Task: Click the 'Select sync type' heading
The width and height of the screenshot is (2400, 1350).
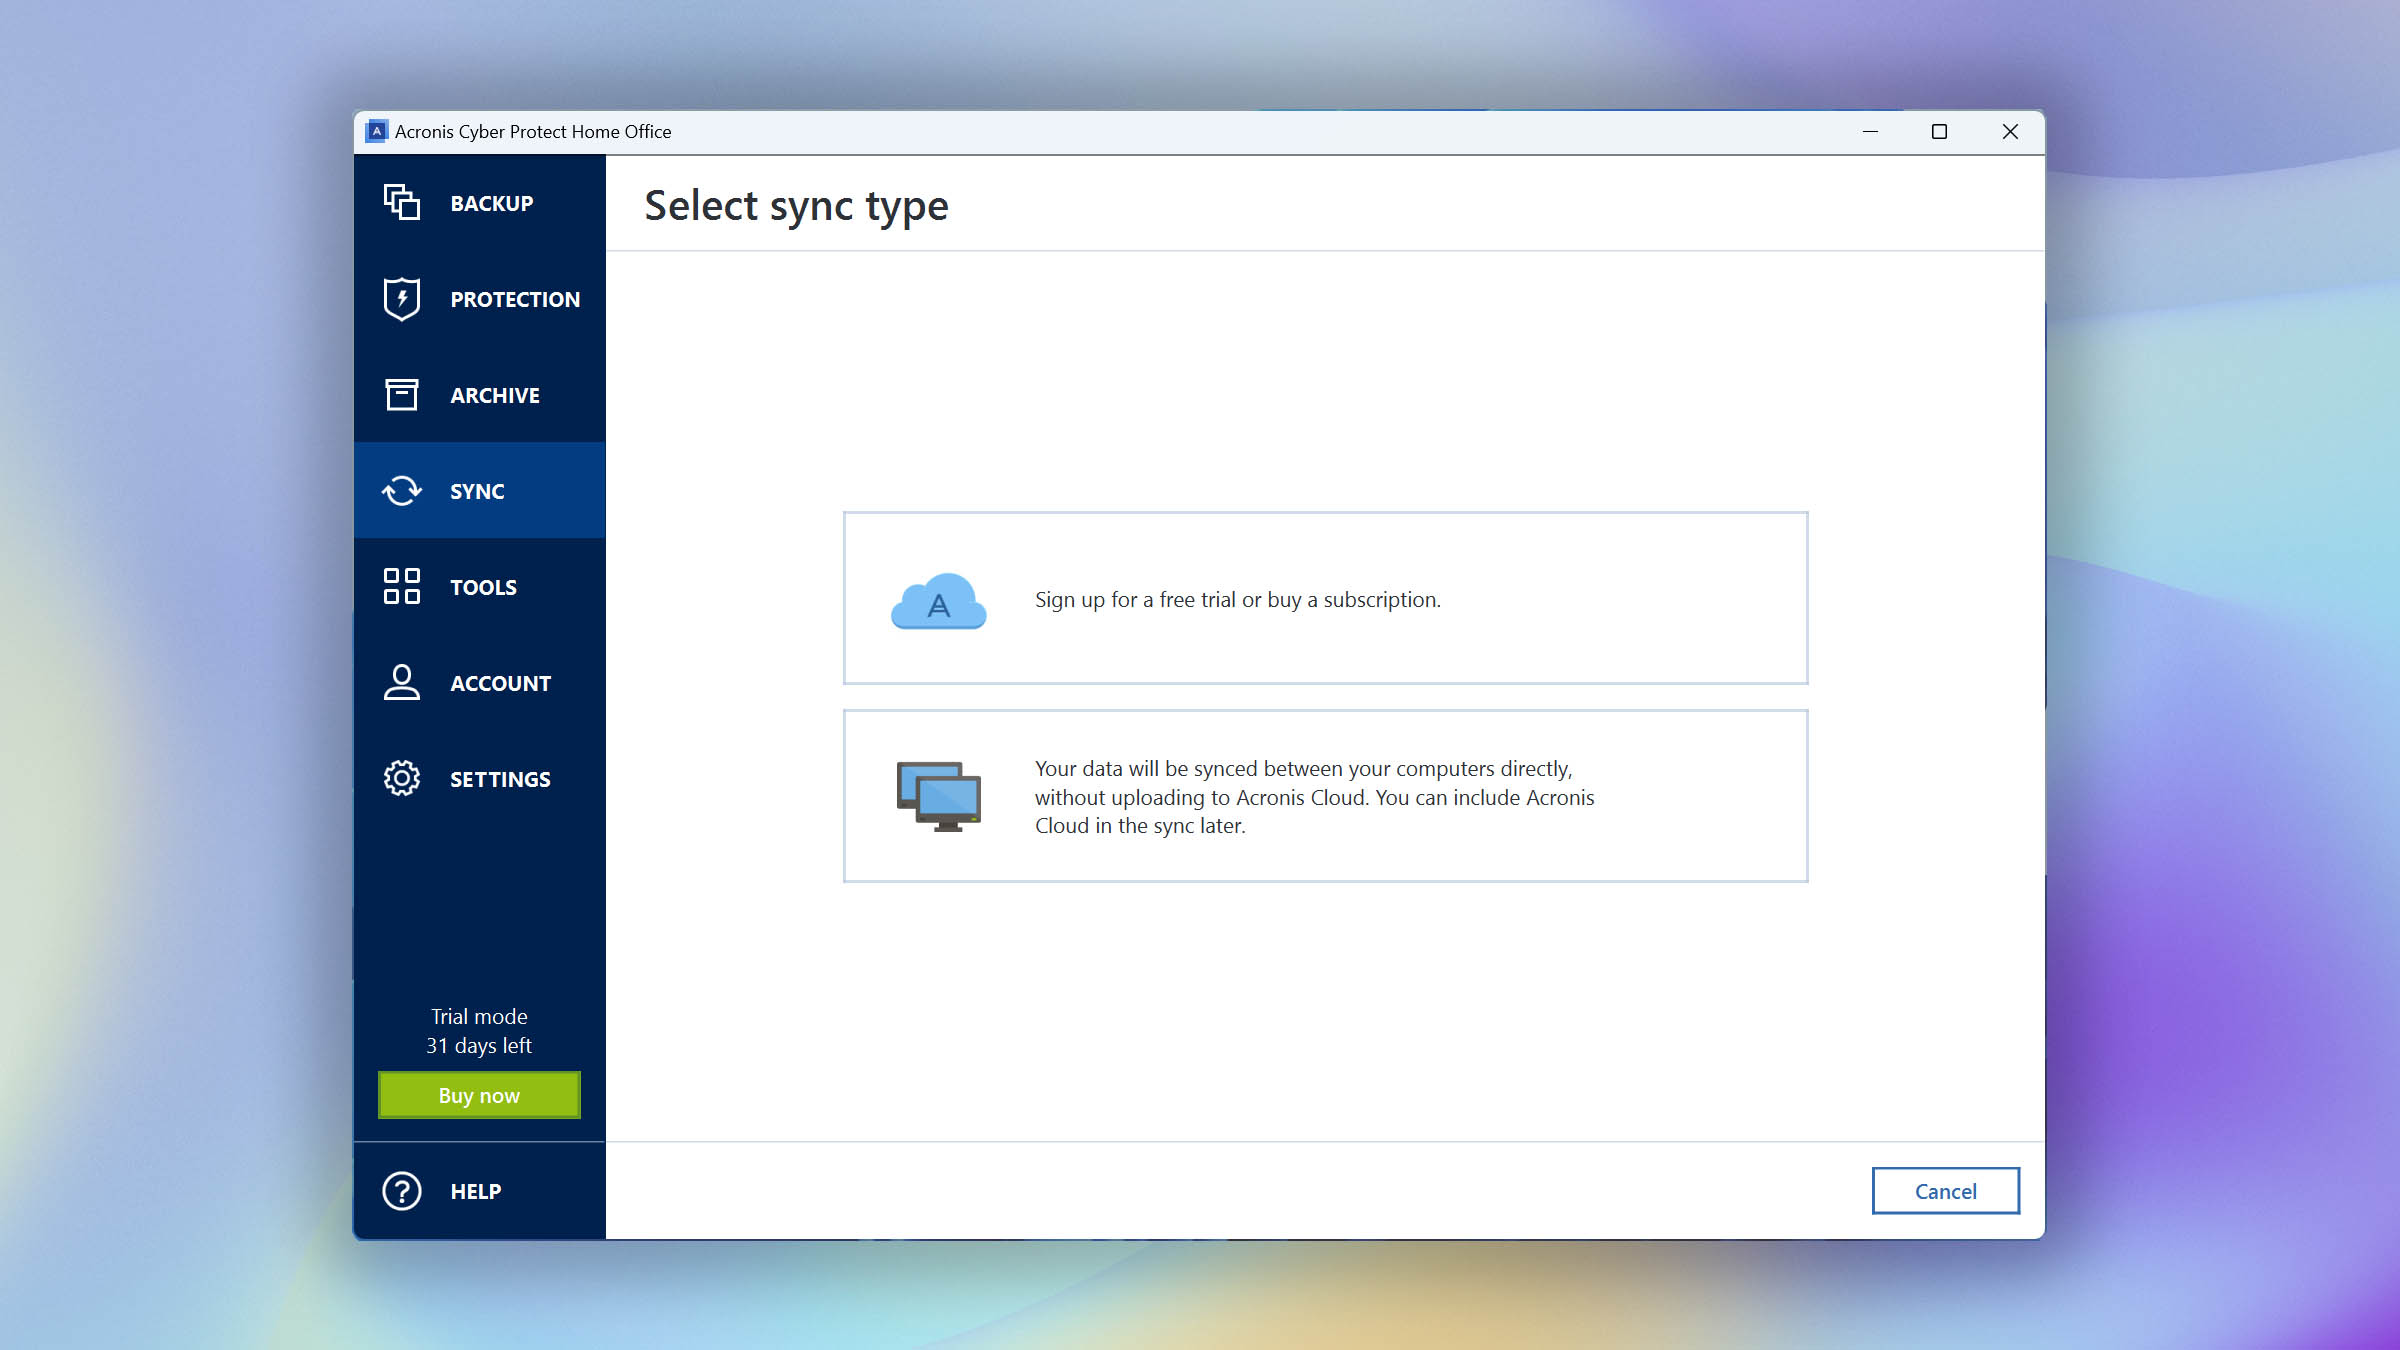Action: pyautogui.click(x=796, y=206)
